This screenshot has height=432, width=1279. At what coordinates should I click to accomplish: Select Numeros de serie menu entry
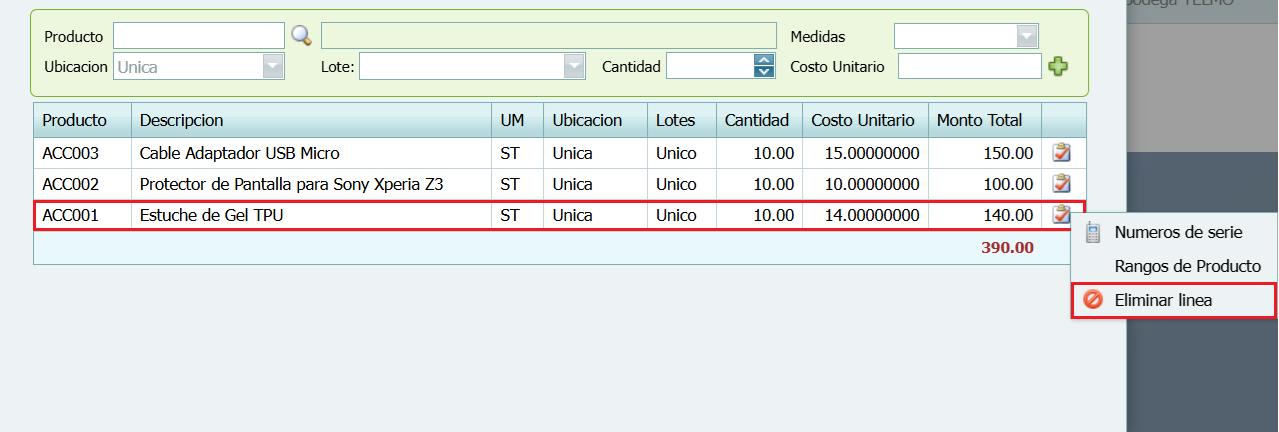point(1174,232)
